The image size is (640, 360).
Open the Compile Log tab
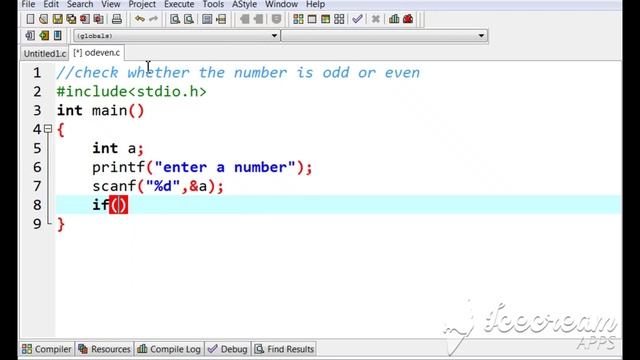click(x=169, y=349)
